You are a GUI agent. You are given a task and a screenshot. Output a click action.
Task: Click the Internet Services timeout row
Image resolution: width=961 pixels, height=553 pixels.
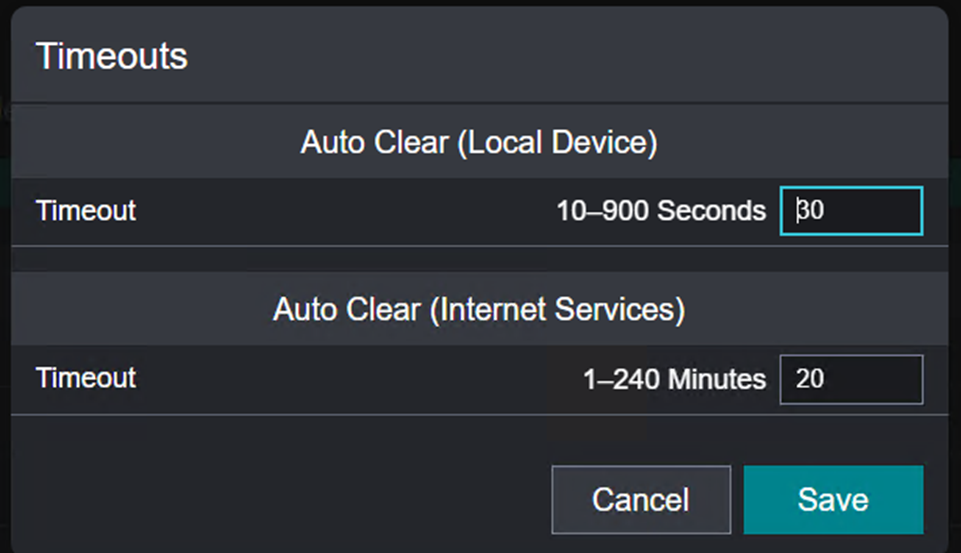(330, 379)
